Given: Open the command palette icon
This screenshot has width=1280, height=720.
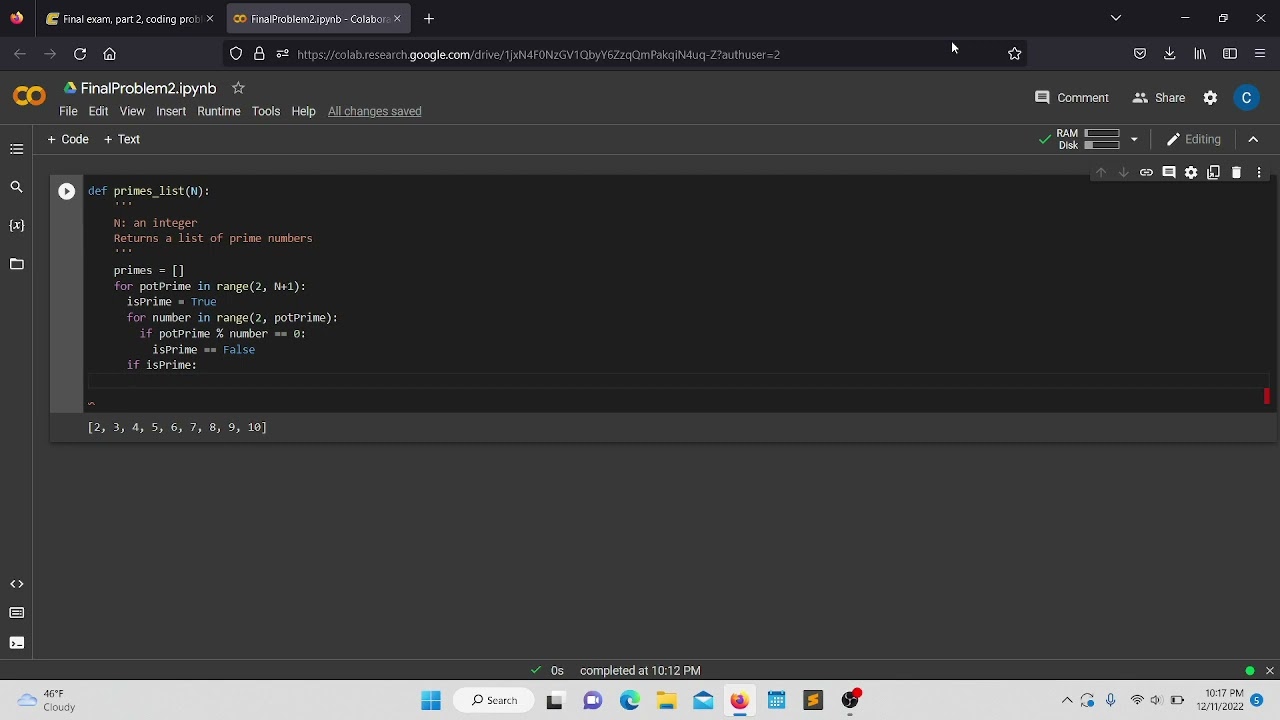Looking at the screenshot, I should click(16, 613).
